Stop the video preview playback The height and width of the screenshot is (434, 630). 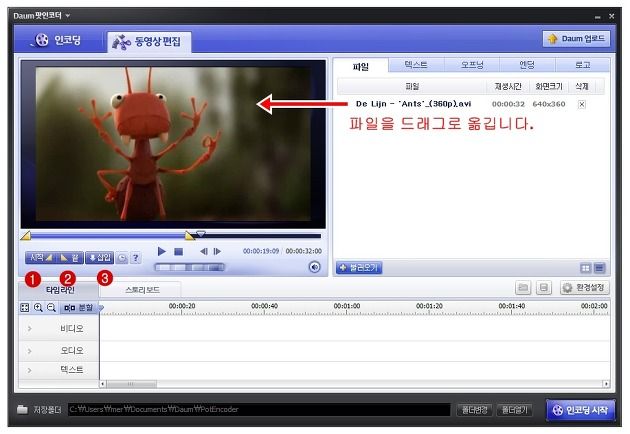point(178,252)
